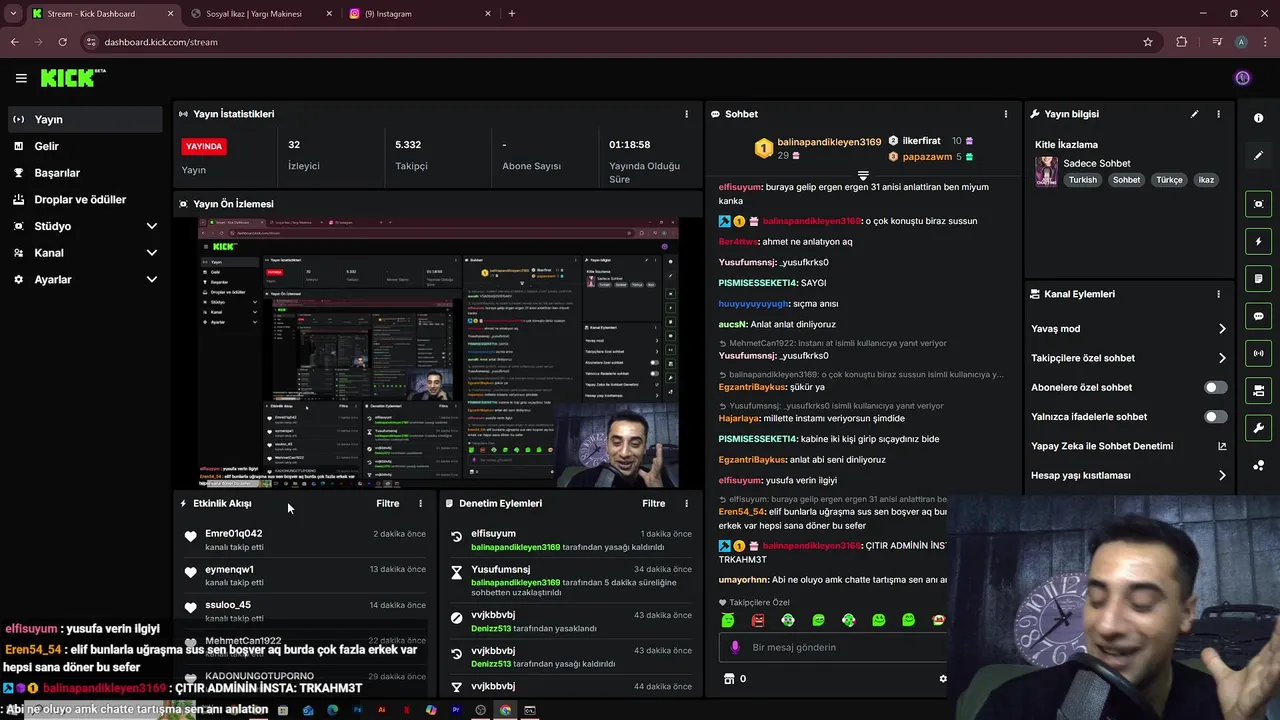Toggle the wrench stream info widget icon

[x=1258, y=428]
